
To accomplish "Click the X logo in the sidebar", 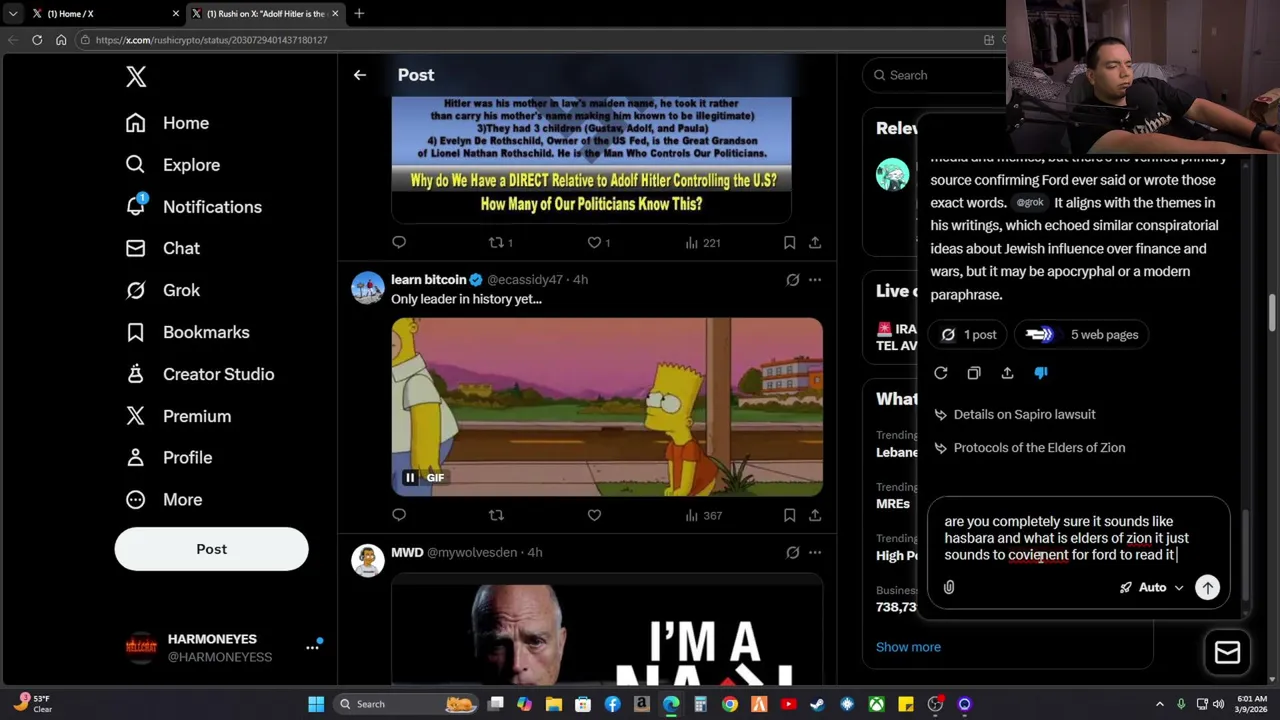I will 136,76.
